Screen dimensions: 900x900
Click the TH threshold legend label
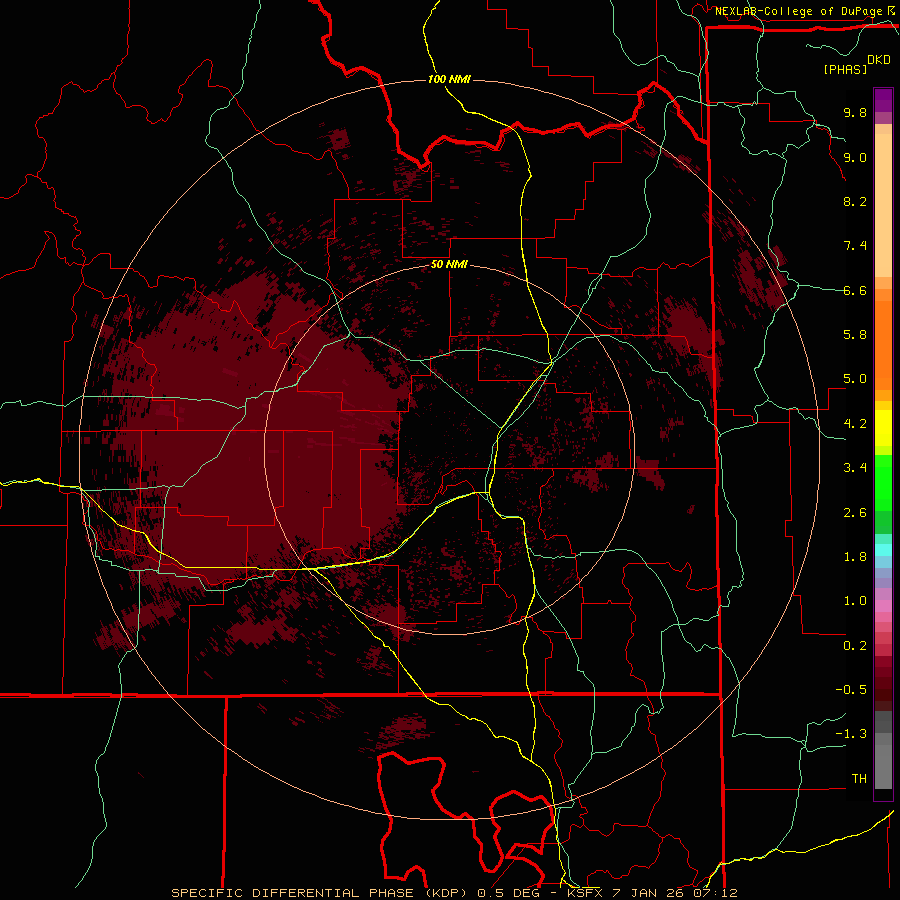859,779
